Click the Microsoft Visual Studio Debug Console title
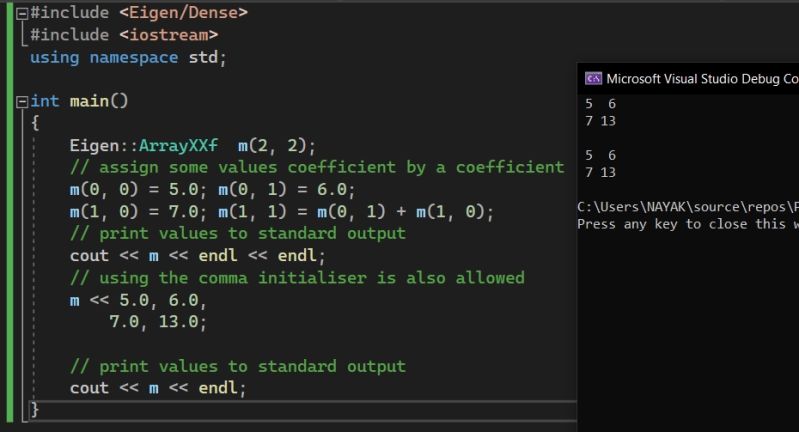Image resolution: width=799 pixels, height=432 pixels. pyautogui.click(x=702, y=78)
